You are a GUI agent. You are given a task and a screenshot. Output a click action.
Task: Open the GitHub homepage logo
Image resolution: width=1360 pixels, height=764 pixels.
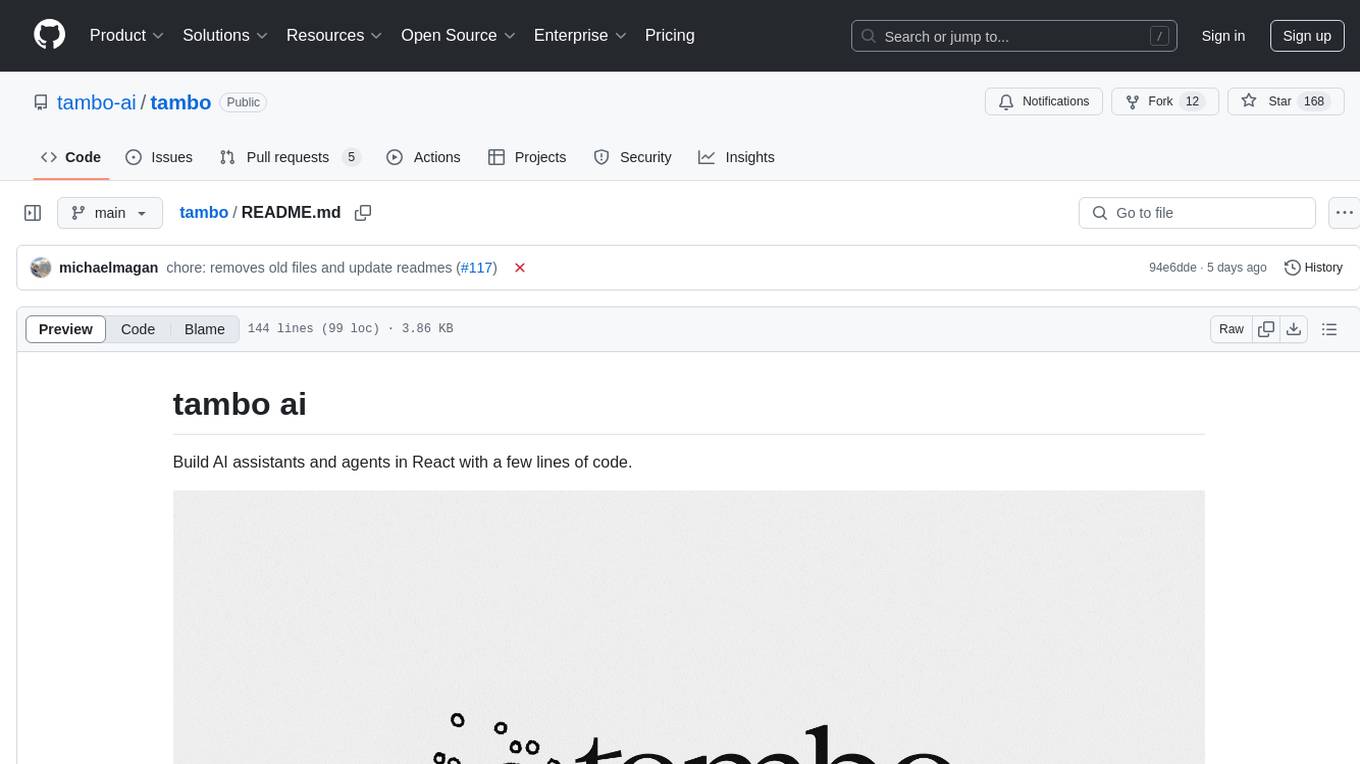[49, 35]
